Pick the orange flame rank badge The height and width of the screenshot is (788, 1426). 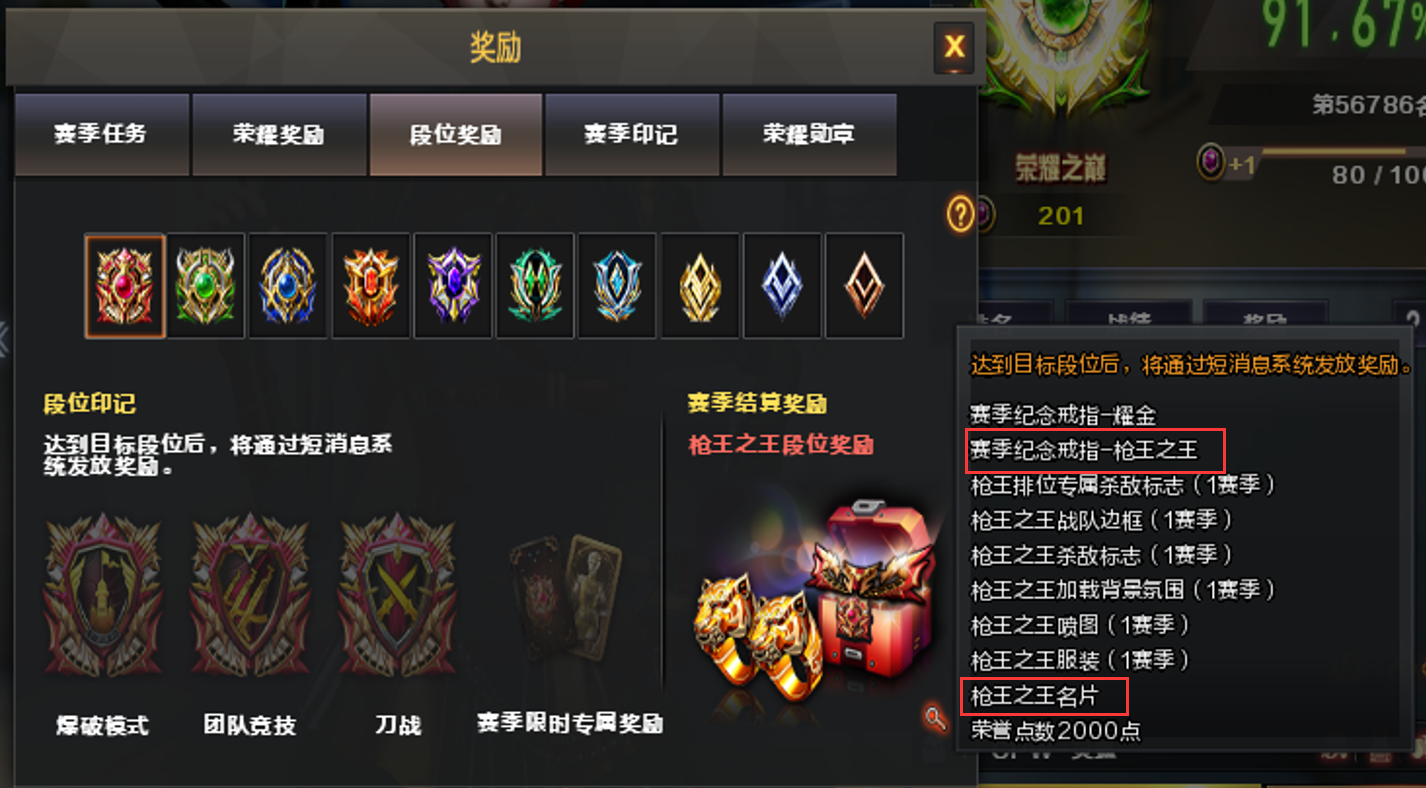pos(371,286)
